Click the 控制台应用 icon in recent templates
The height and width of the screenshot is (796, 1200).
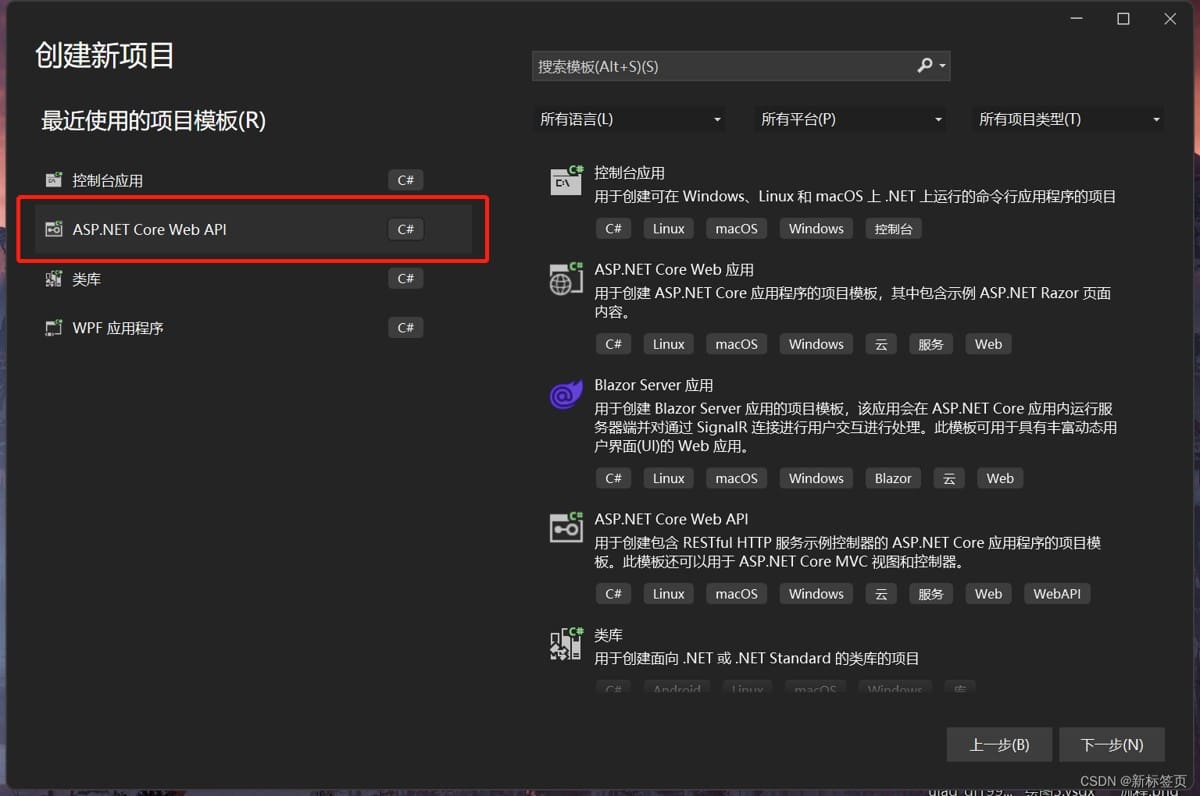pyautogui.click(x=54, y=180)
